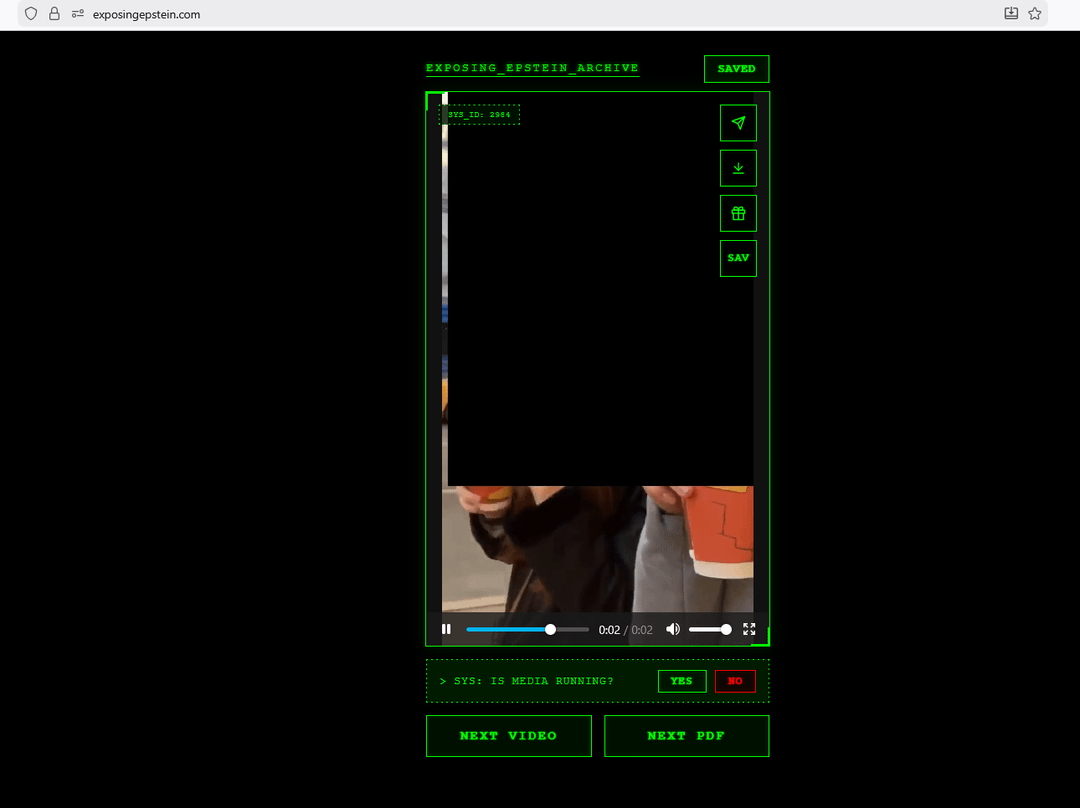Answer YES to media running prompt
Screen dimensions: 1080x808
681,681
